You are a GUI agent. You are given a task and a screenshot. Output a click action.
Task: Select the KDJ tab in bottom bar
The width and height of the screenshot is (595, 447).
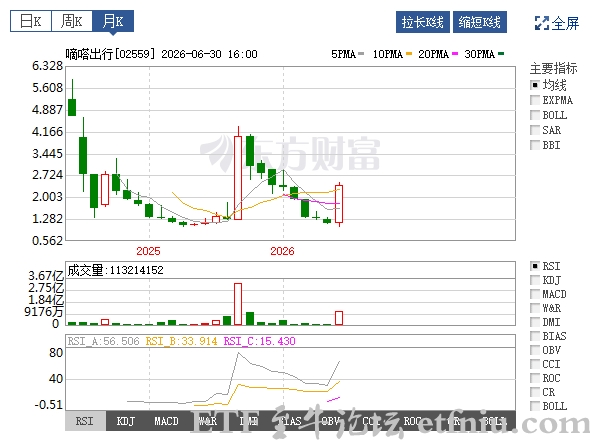pos(126,421)
